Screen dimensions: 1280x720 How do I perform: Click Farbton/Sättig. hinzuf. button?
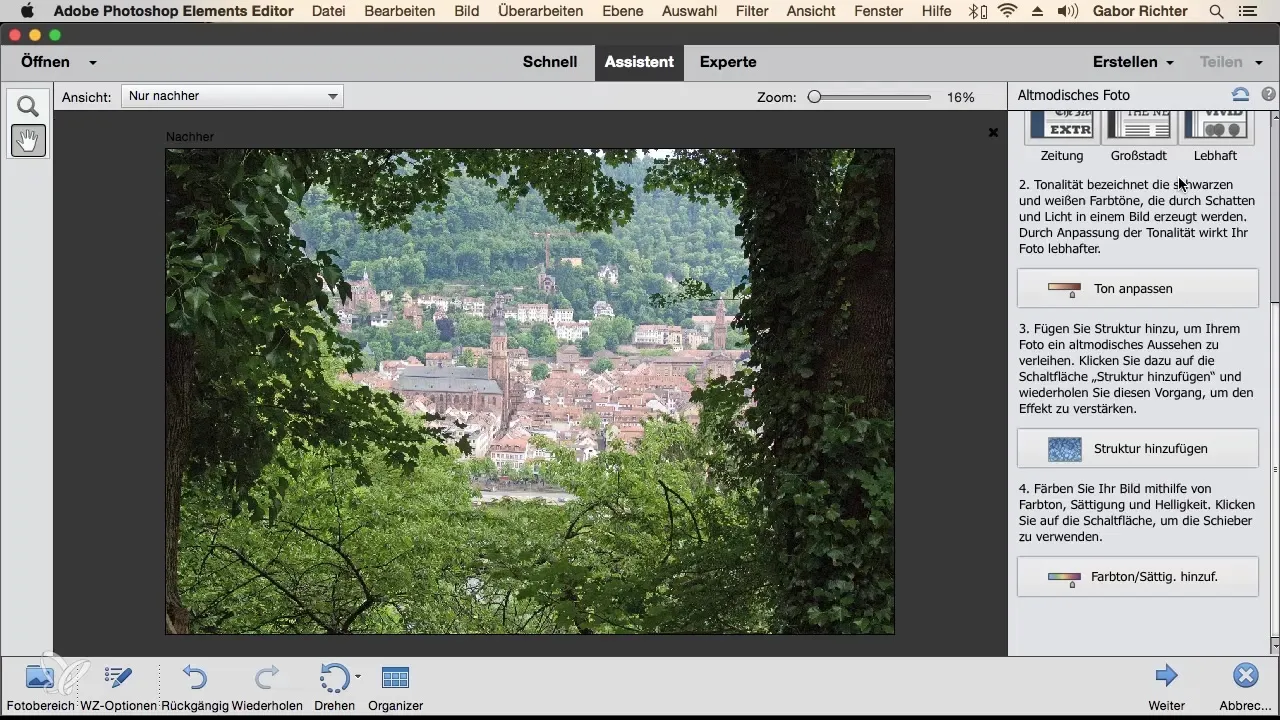(1137, 577)
